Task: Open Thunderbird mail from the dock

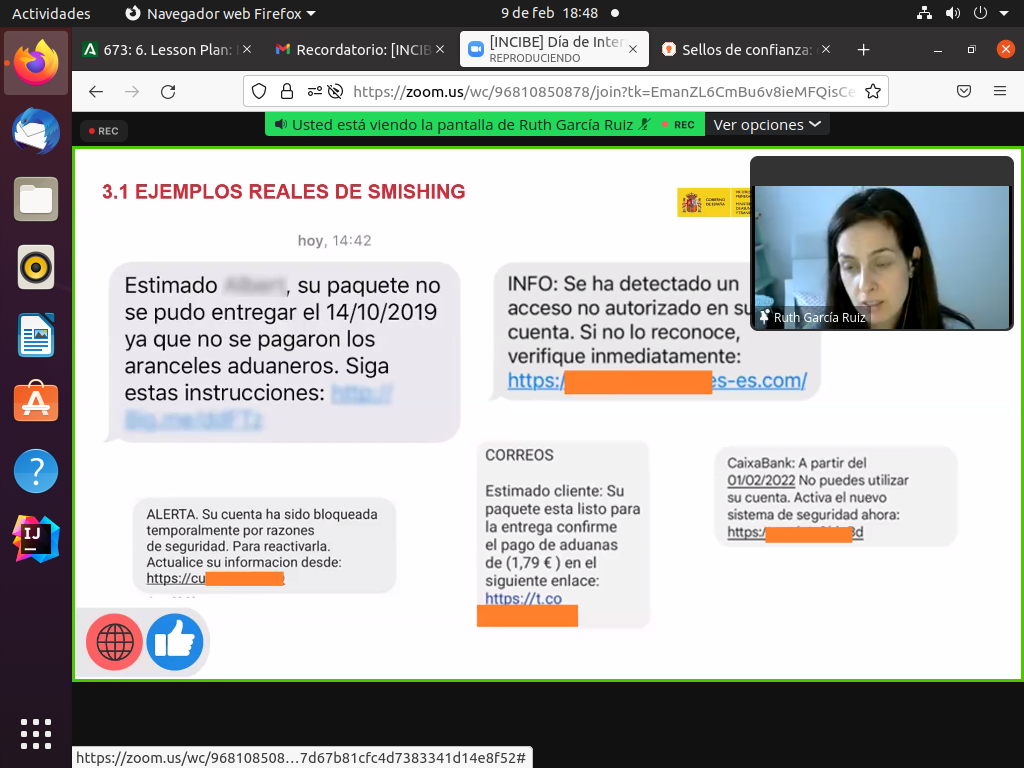Action: (x=36, y=131)
